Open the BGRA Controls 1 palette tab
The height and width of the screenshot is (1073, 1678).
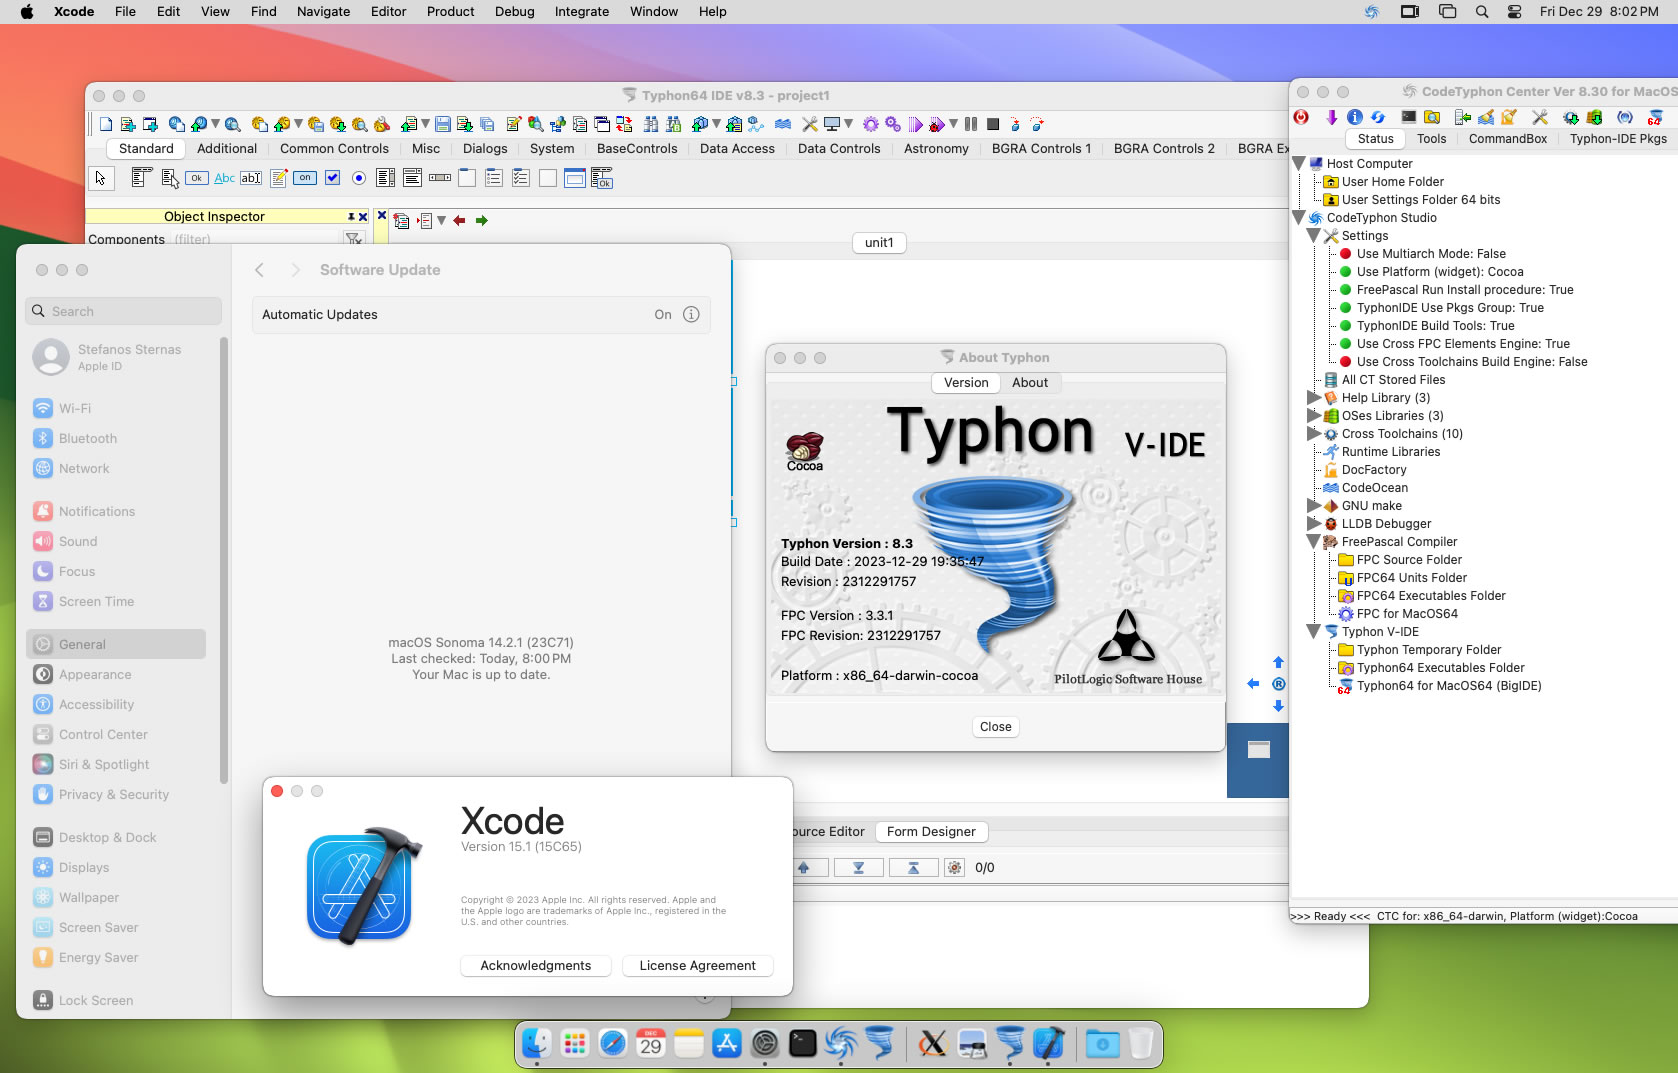[1041, 148]
